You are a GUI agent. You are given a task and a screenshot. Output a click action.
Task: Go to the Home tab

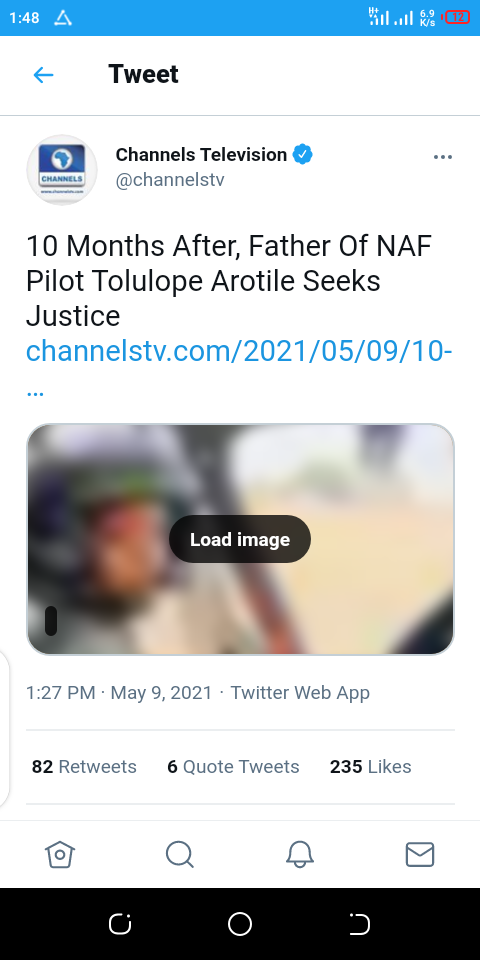point(60,854)
